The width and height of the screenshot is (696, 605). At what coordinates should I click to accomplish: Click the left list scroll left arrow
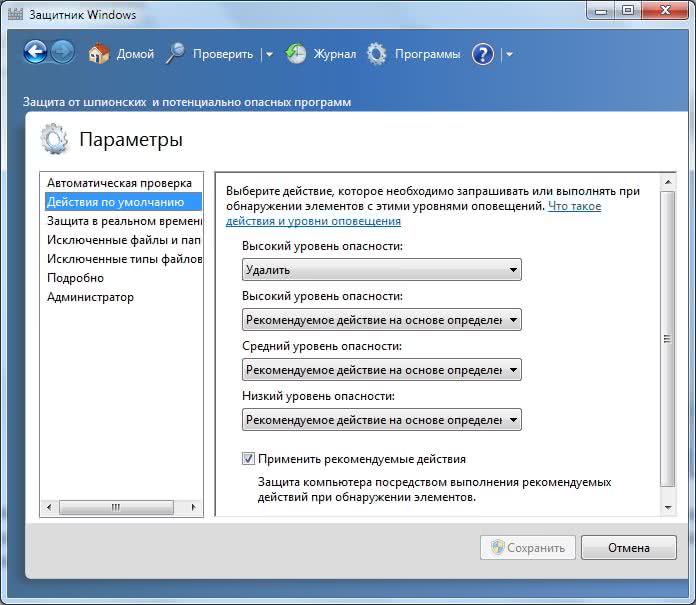(x=49, y=507)
